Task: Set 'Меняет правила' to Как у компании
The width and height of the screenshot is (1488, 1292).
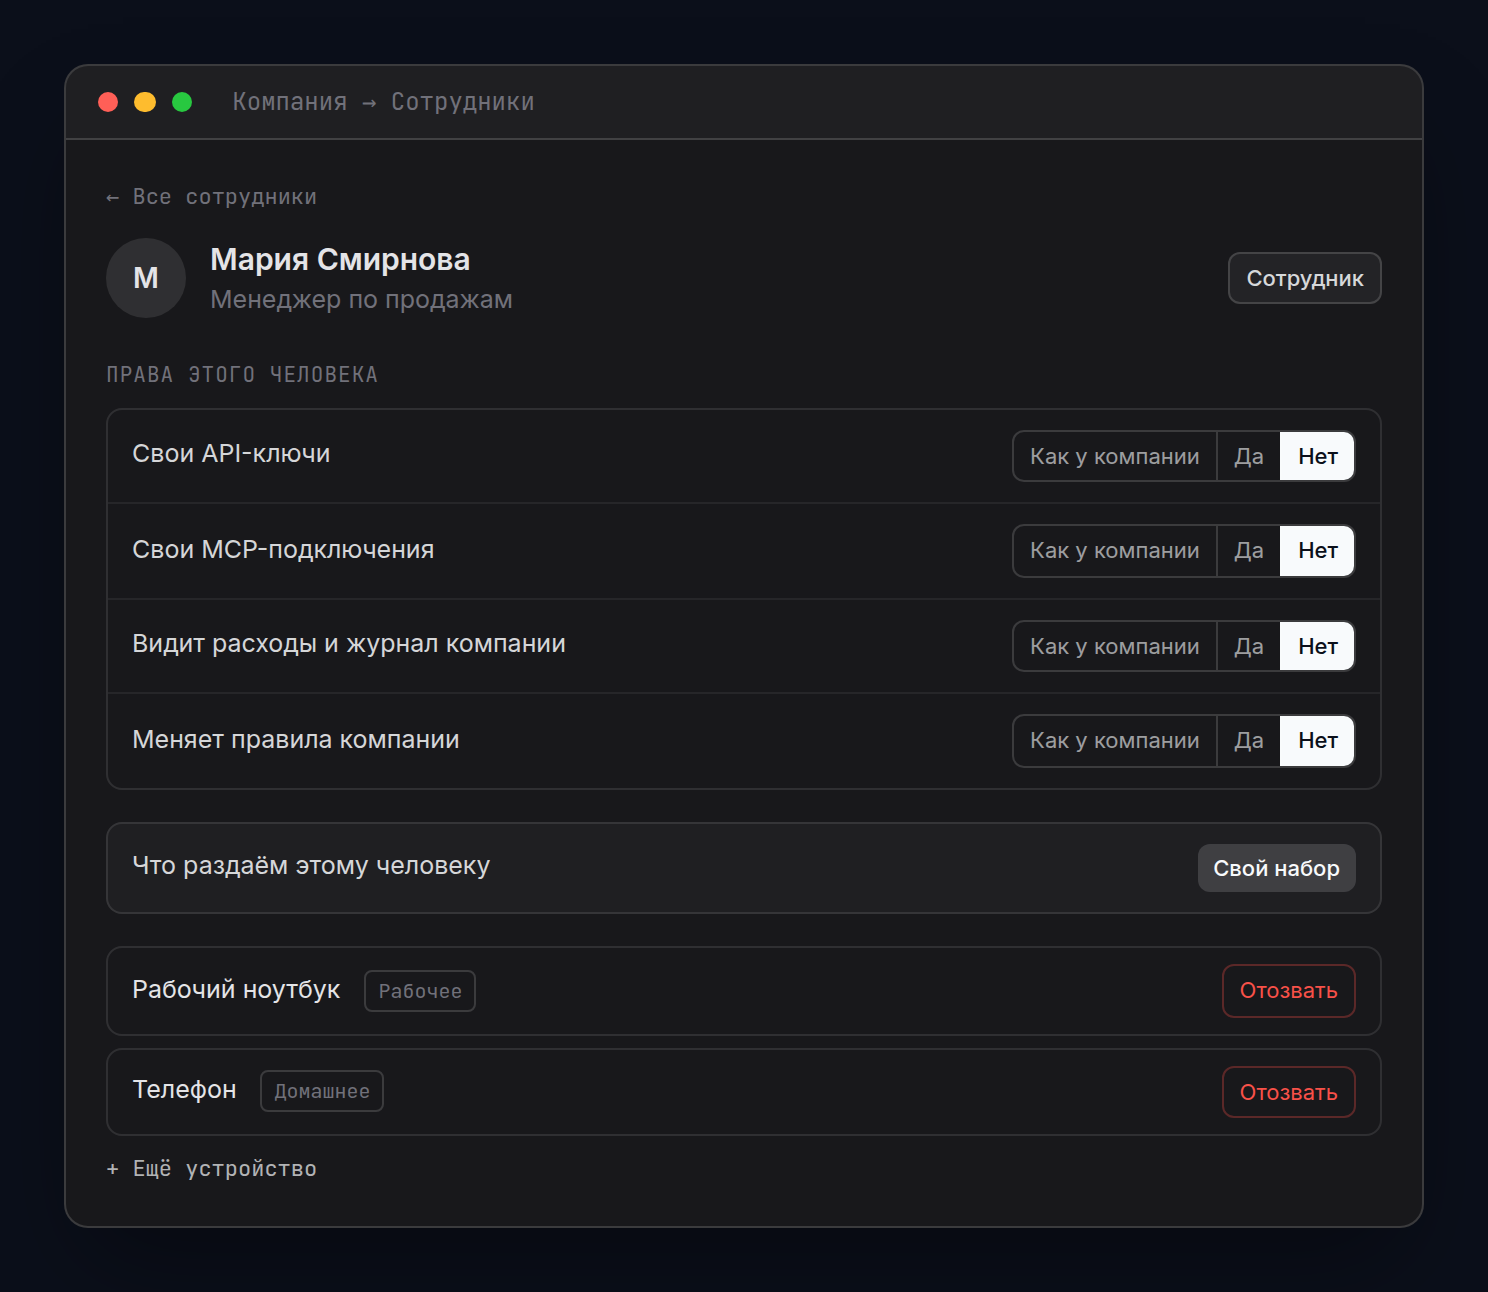Action: [x=1114, y=741]
